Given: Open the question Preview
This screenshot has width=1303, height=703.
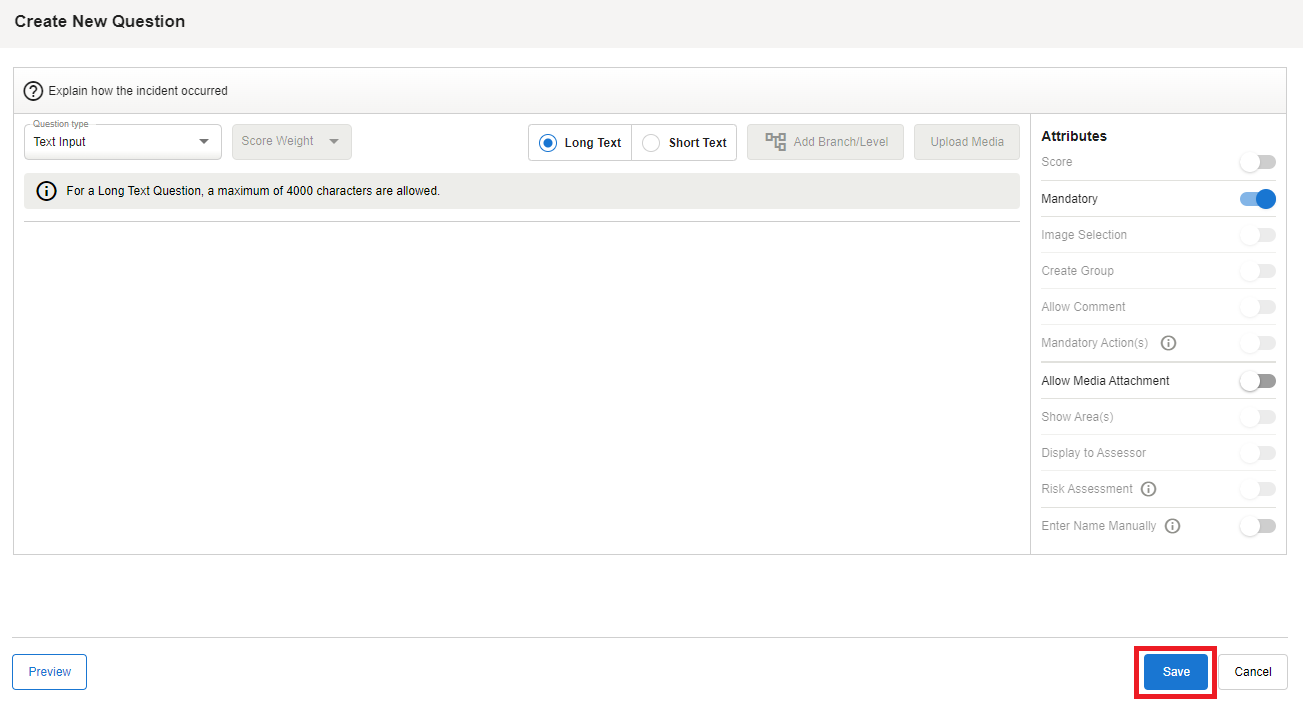Looking at the screenshot, I should tap(49, 672).
